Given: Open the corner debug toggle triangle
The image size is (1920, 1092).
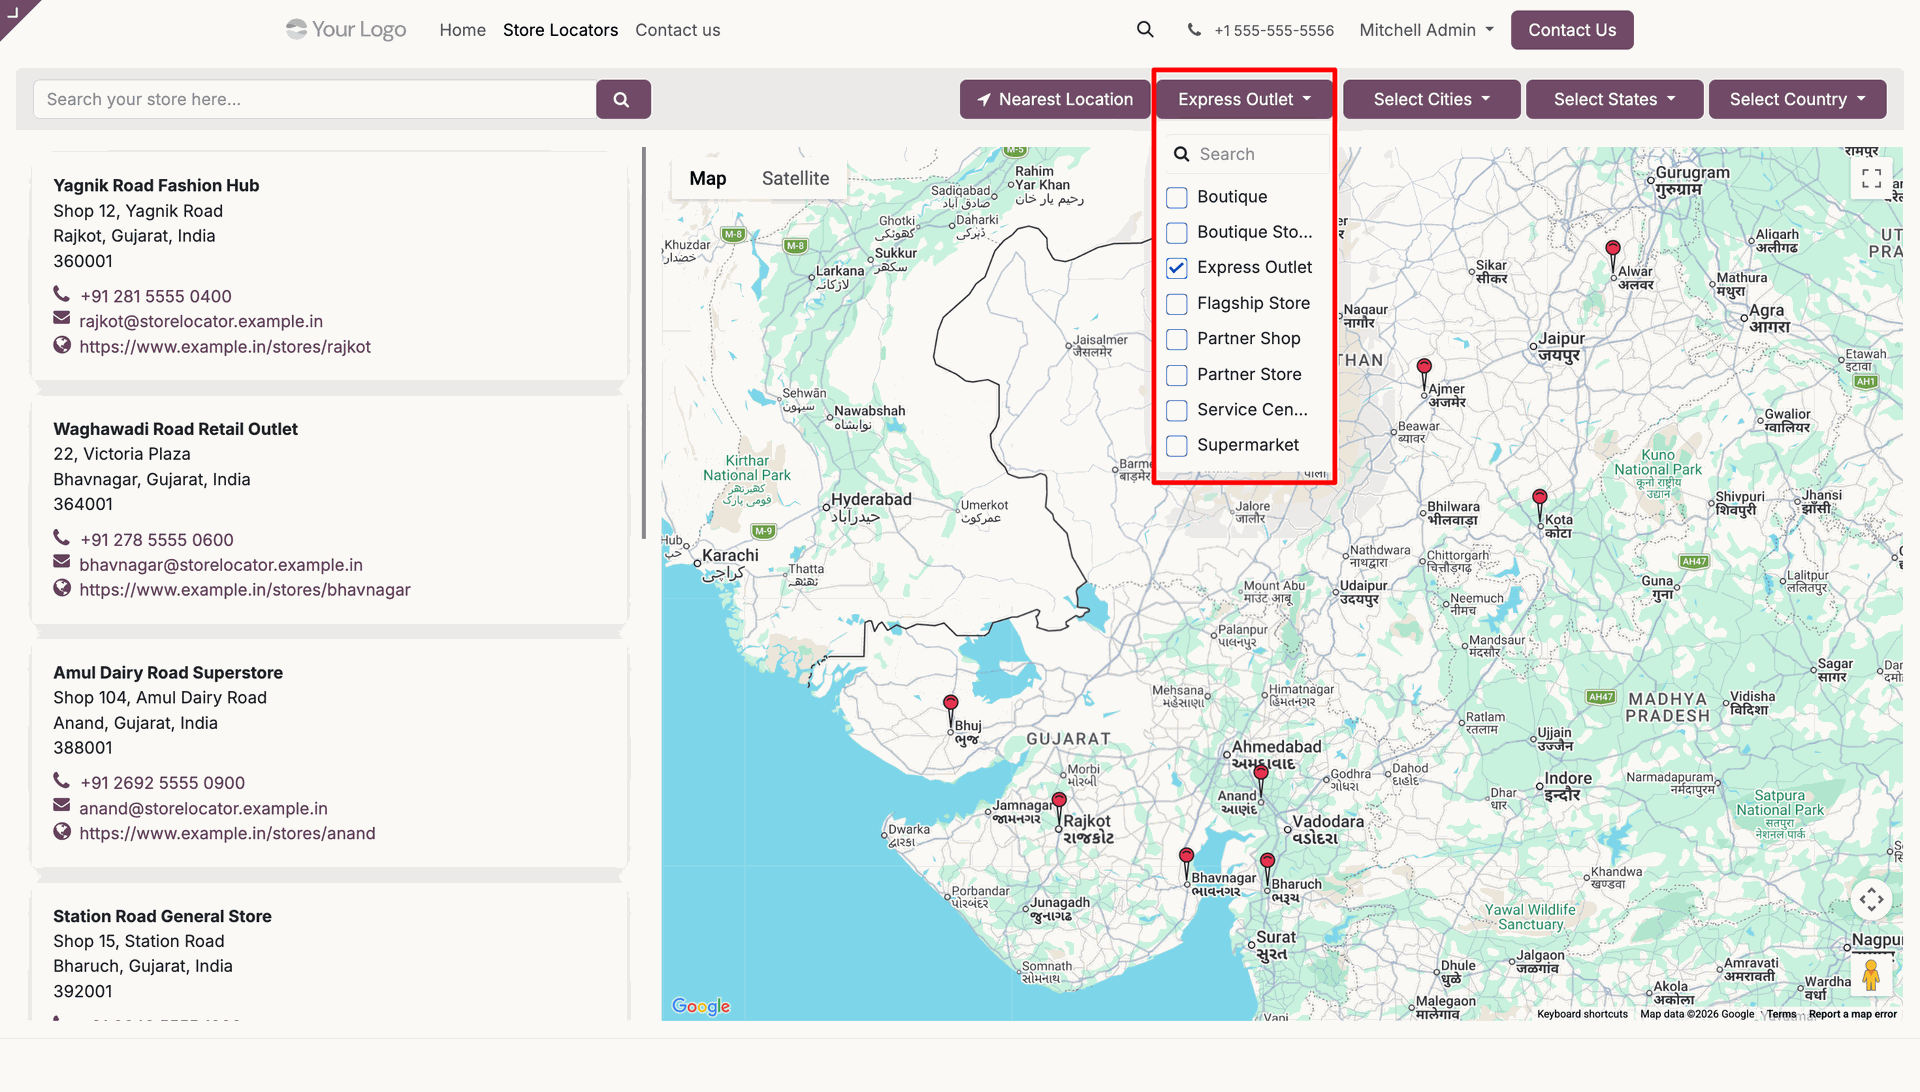Looking at the screenshot, I should 13,12.
